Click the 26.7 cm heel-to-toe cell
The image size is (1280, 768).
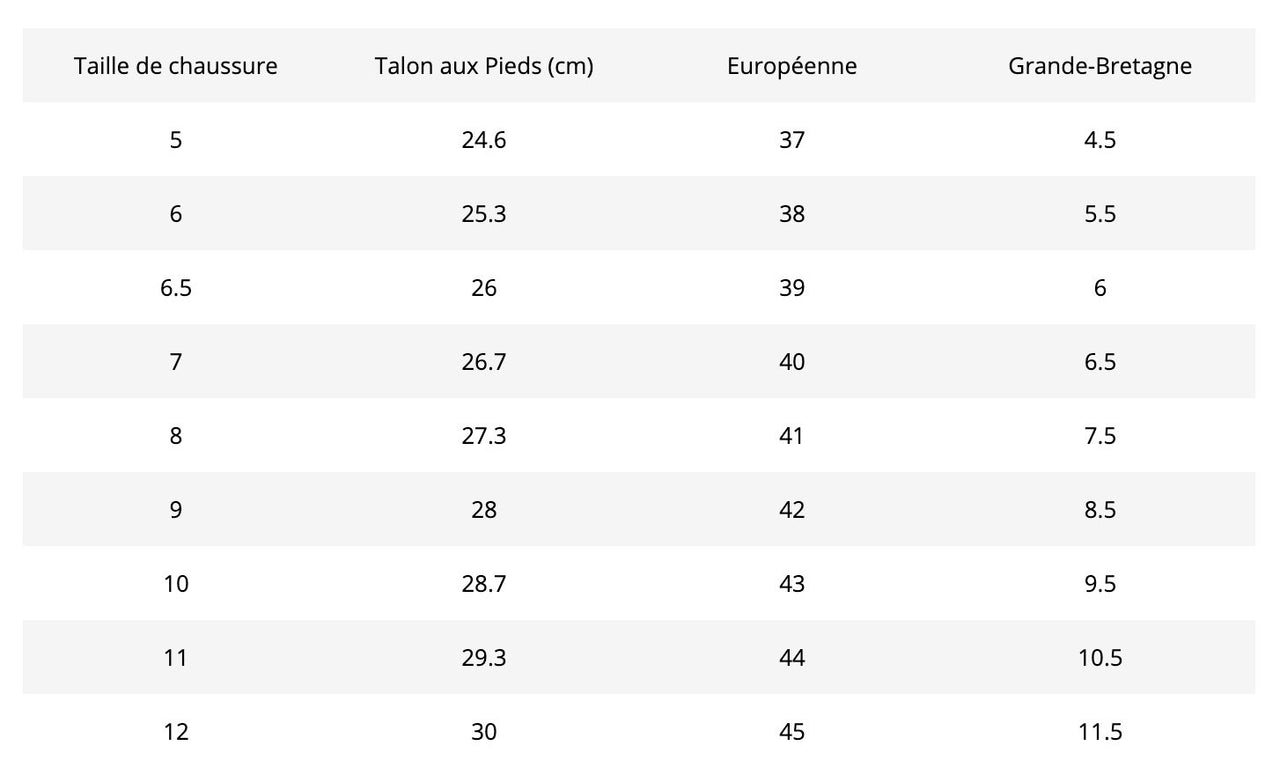tap(484, 362)
